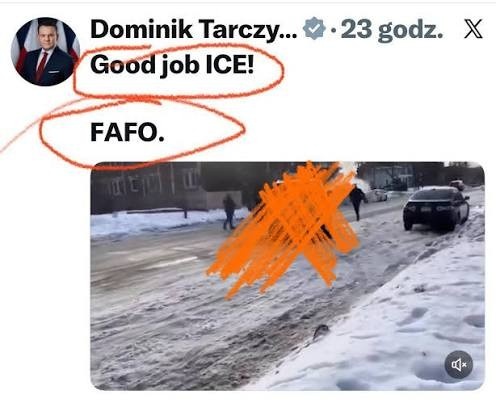
Task: Open the post via 23 godz. timestamp
Action: pos(392,30)
